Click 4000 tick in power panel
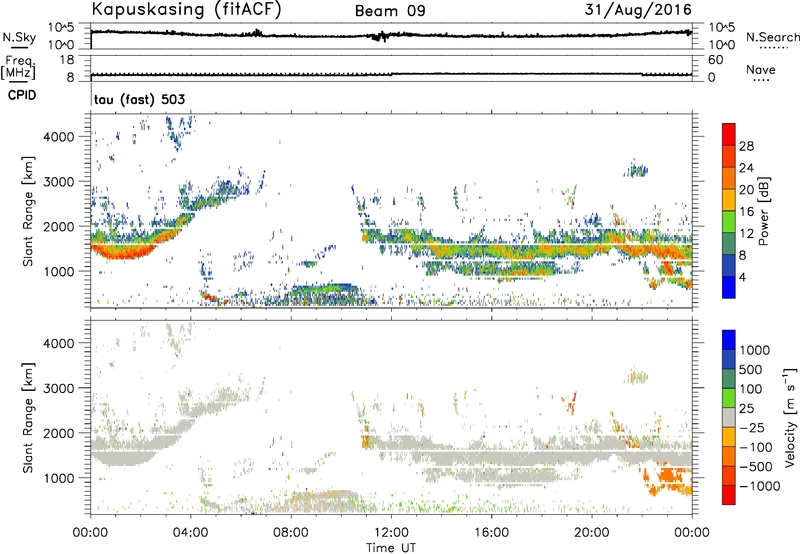 click(x=58, y=137)
